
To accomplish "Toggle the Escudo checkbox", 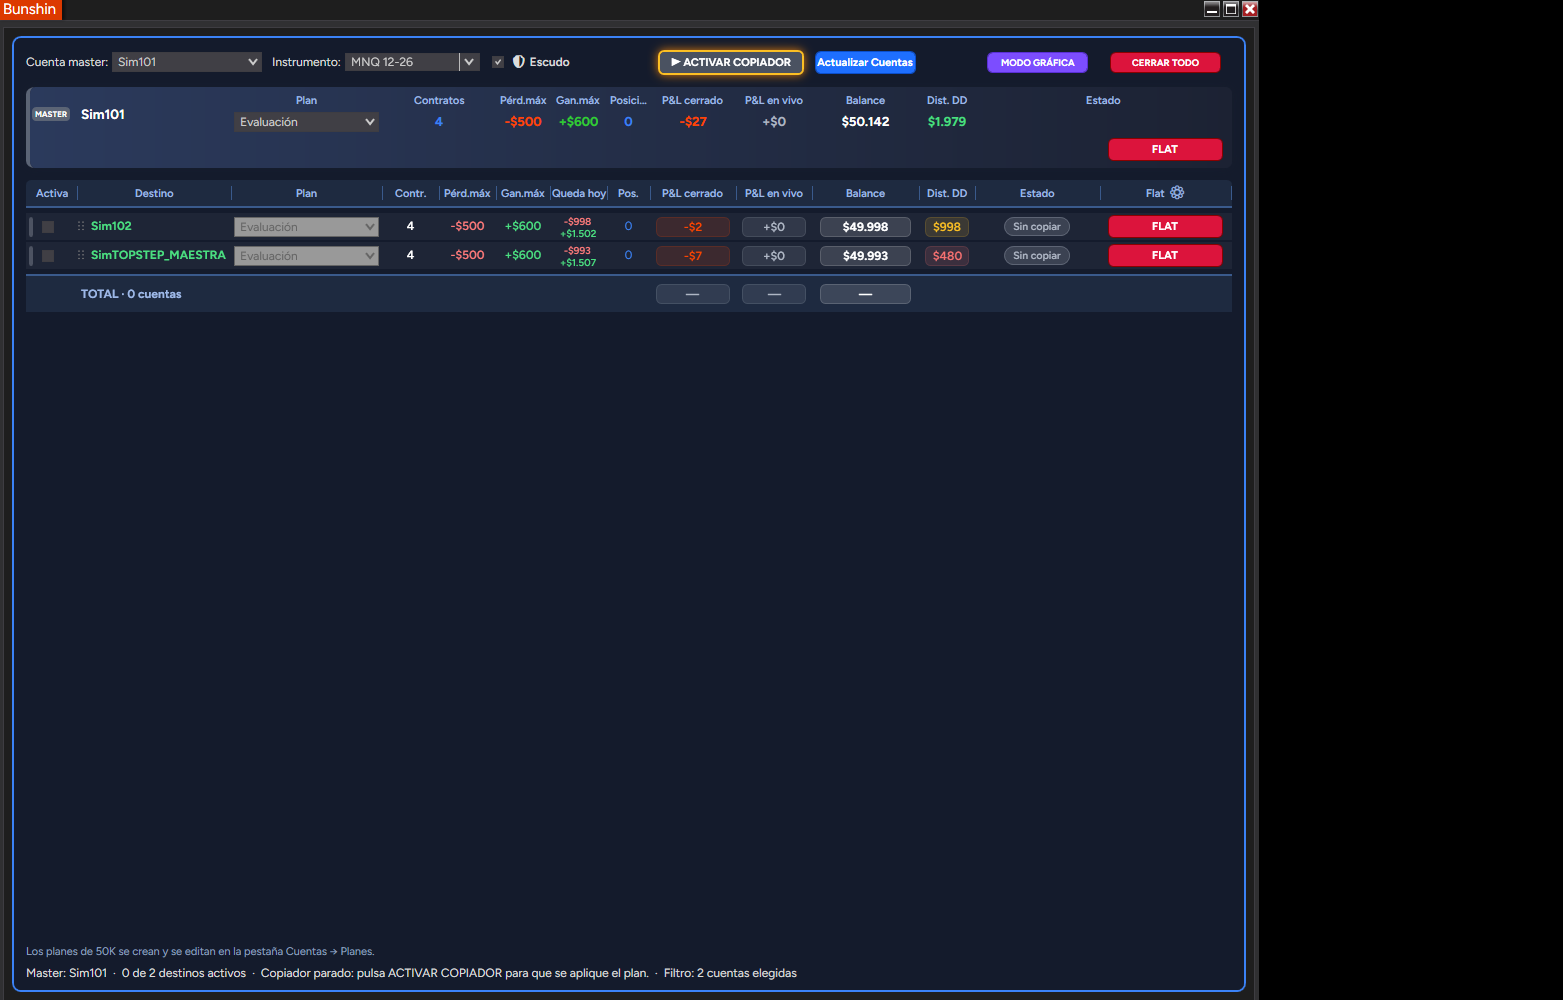I will tap(498, 62).
